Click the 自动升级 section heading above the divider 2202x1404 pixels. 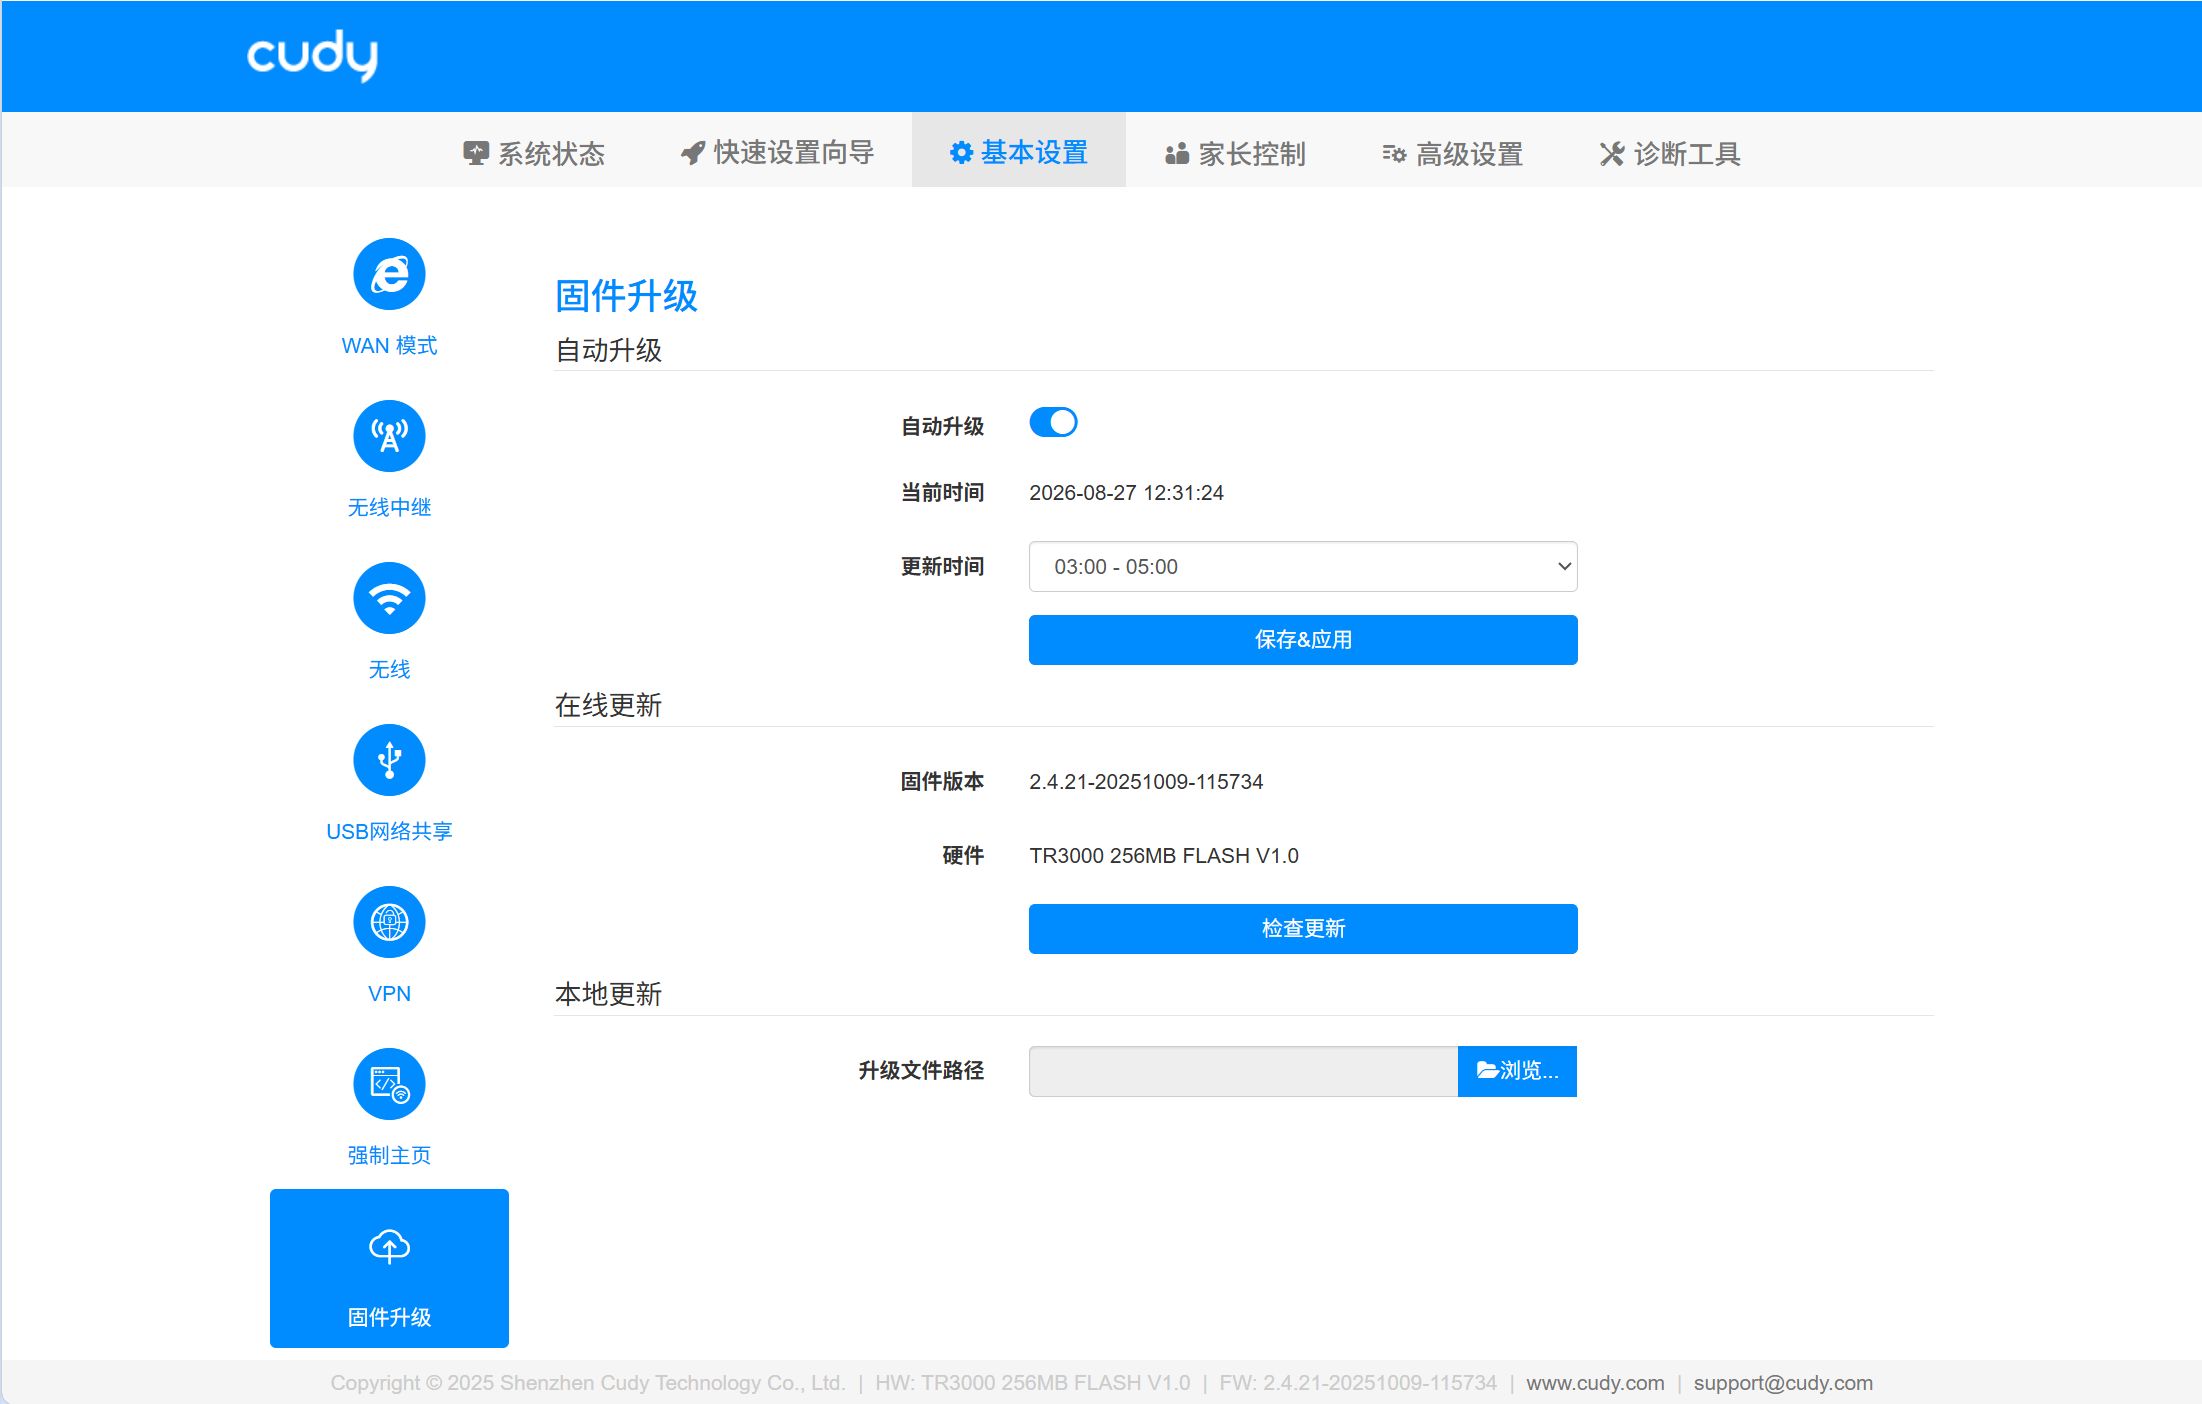click(608, 350)
